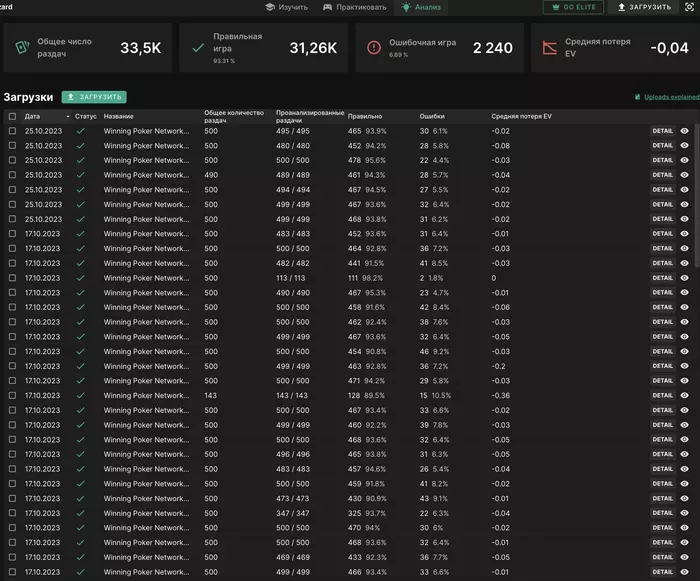Check the box for the 480 / 480 row
The height and width of the screenshot is (581, 700).
pos(12,146)
